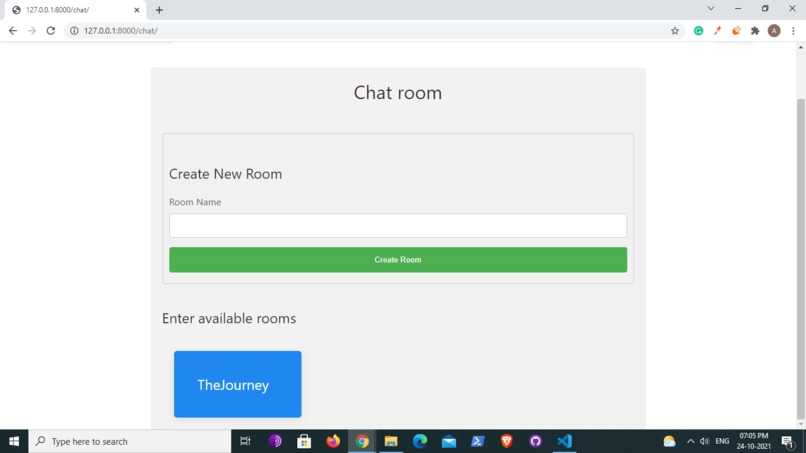Launch Firefox from the taskbar
The image size is (806, 453).
(x=333, y=441)
